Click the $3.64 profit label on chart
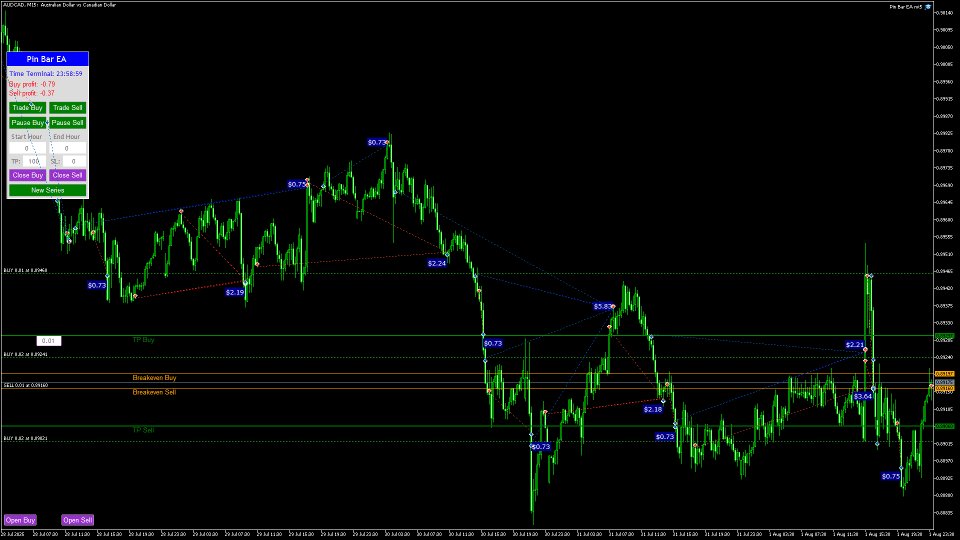 863,397
